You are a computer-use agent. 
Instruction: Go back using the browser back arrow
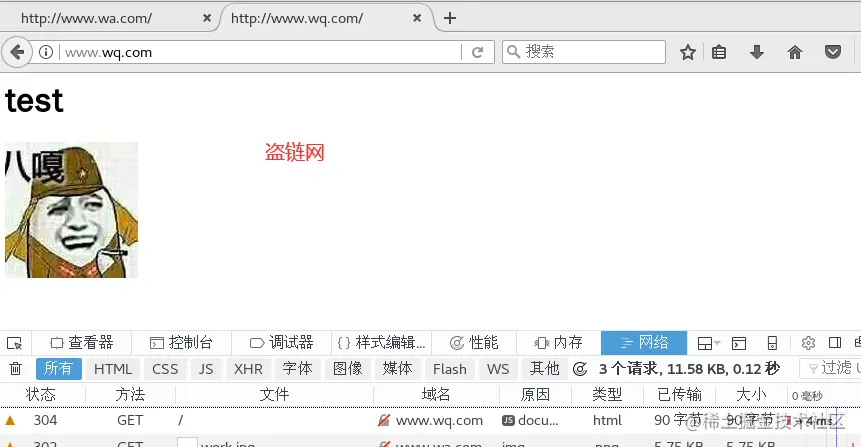pyautogui.click(x=17, y=52)
